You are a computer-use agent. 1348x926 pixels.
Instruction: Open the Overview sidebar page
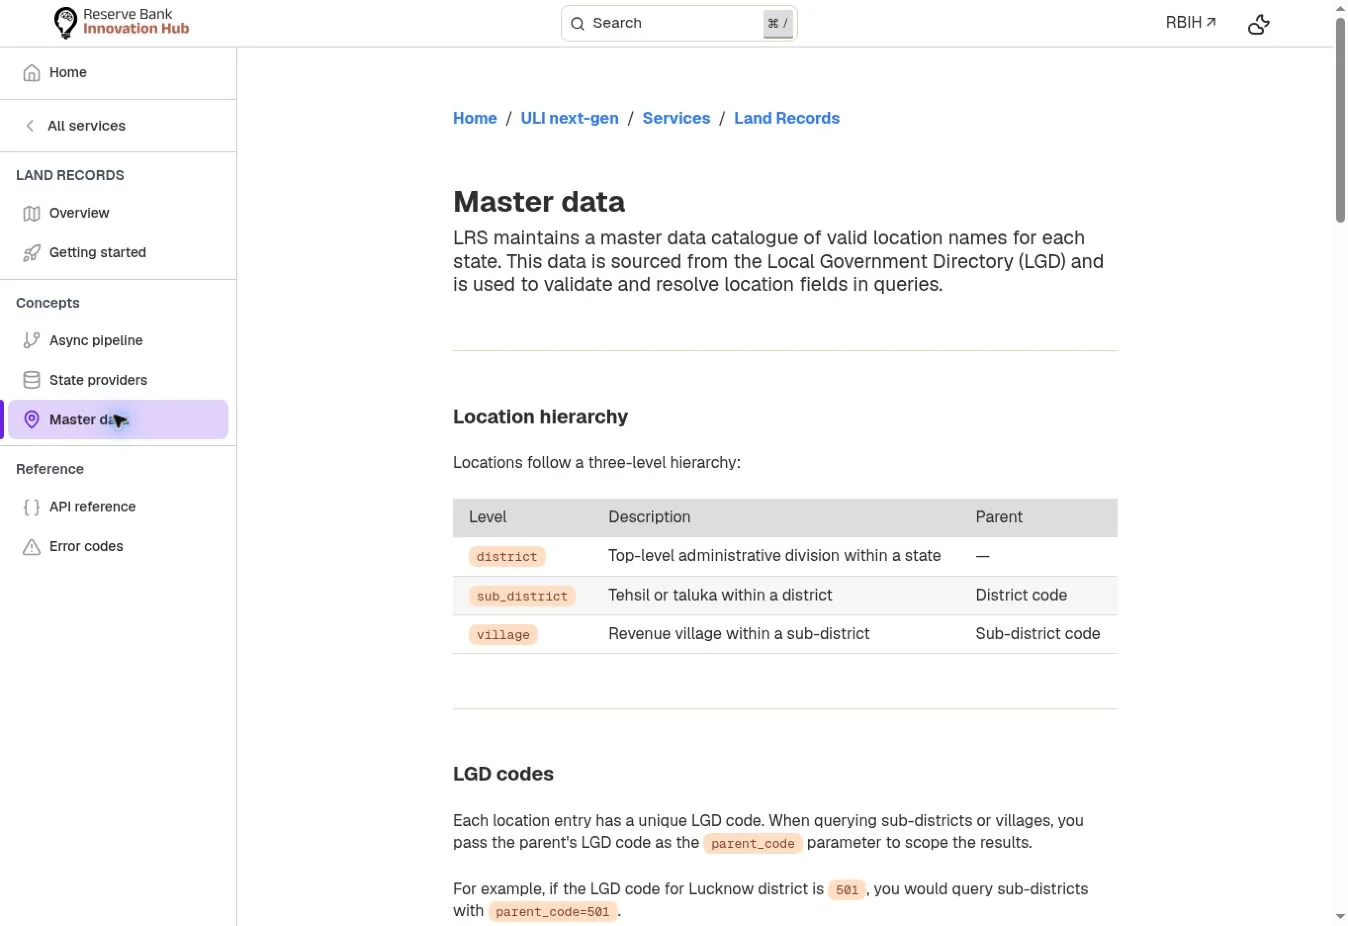tap(118, 213)
